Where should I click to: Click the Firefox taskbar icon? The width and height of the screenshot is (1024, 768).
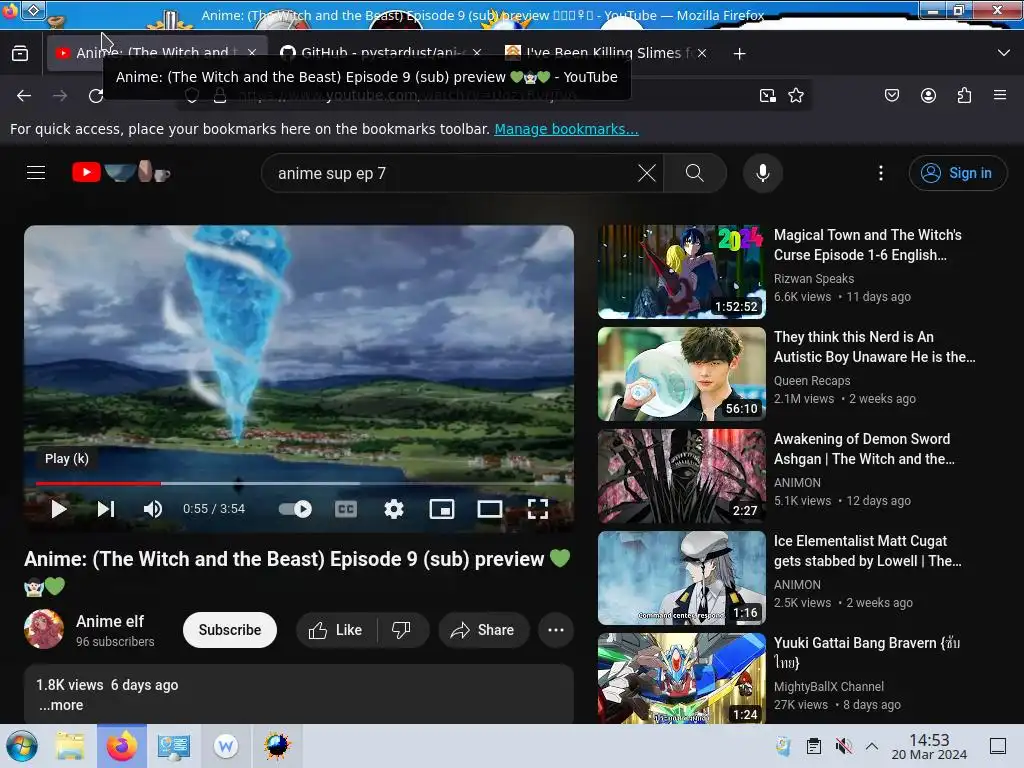121,746
